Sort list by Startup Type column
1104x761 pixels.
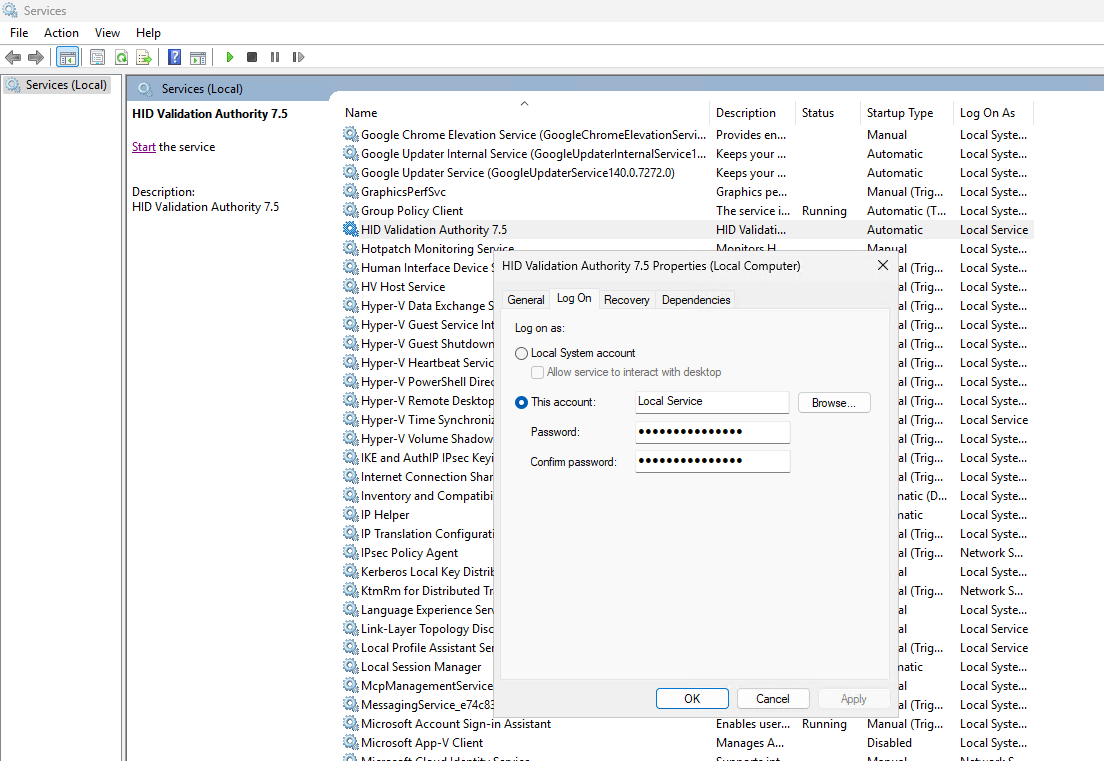click(899, 113)
